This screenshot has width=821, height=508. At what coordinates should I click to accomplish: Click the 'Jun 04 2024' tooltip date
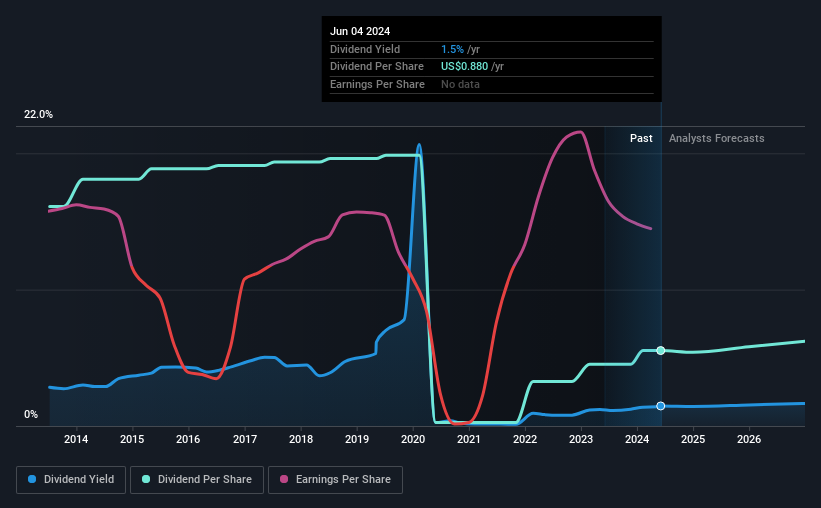tap(360, 31)
